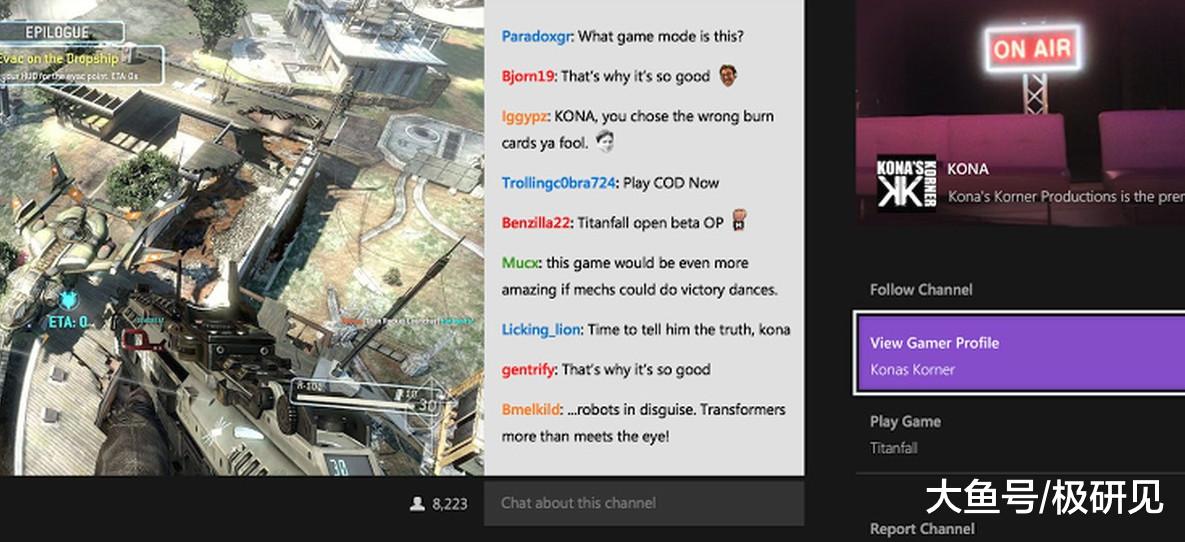Viewport: 1185px width, 542px height.
Task: Click username Trollingc0bra724 in chat
Action: (x=559, y=183)
